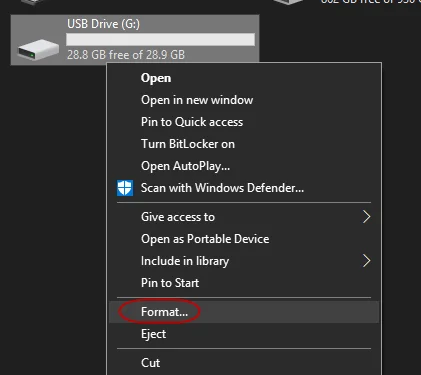Select Open in new window
Viewport: 421px width, 375px height.
point(244,100)
